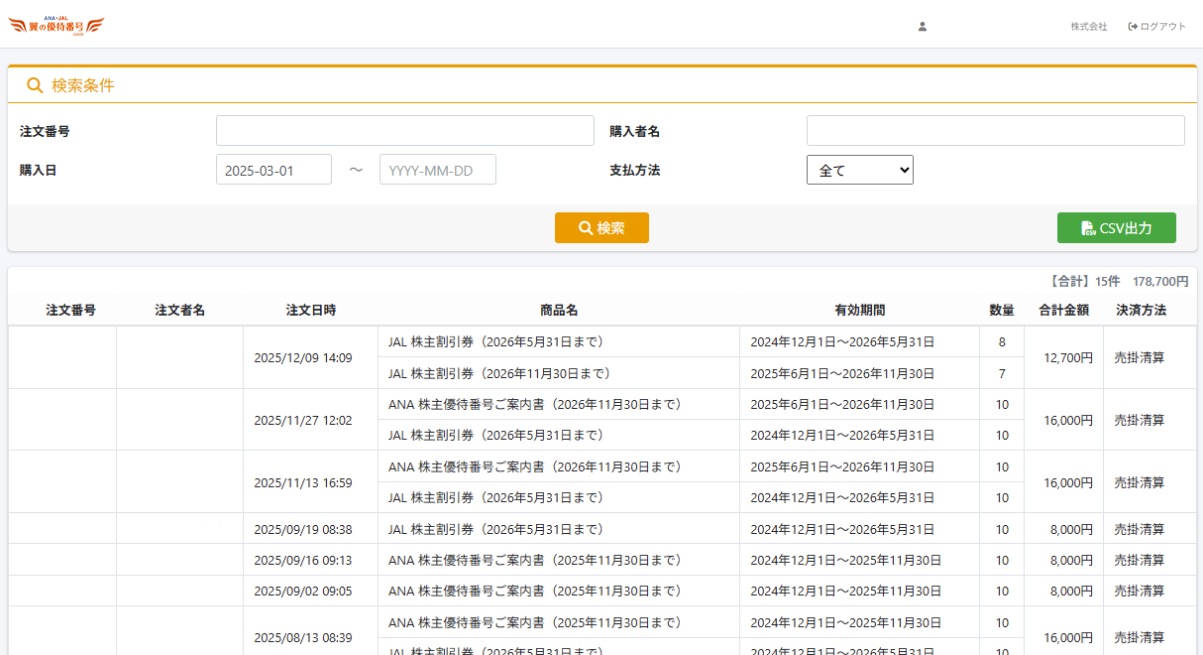
Task: Click the 商品名 column header
Action: (559, 310)
